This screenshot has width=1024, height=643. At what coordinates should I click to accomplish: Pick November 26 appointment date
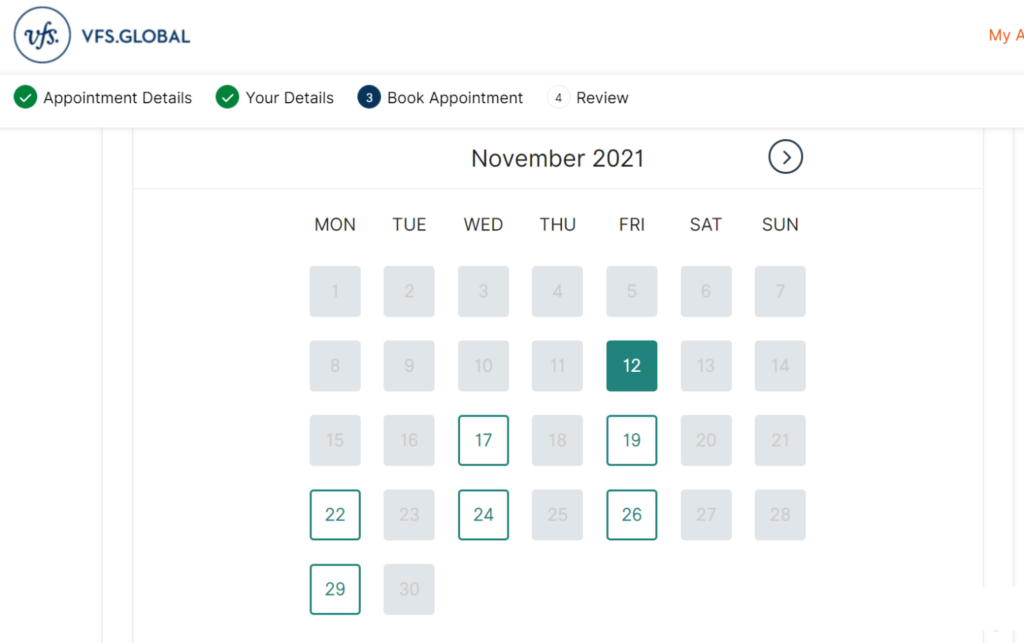coord(632,514)
